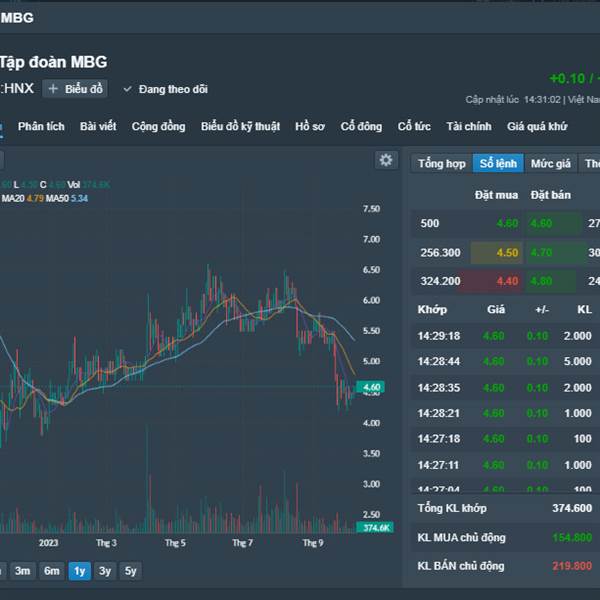Click the bid volume 324.200 cell

pyautogui.click(x=440, y=281)
